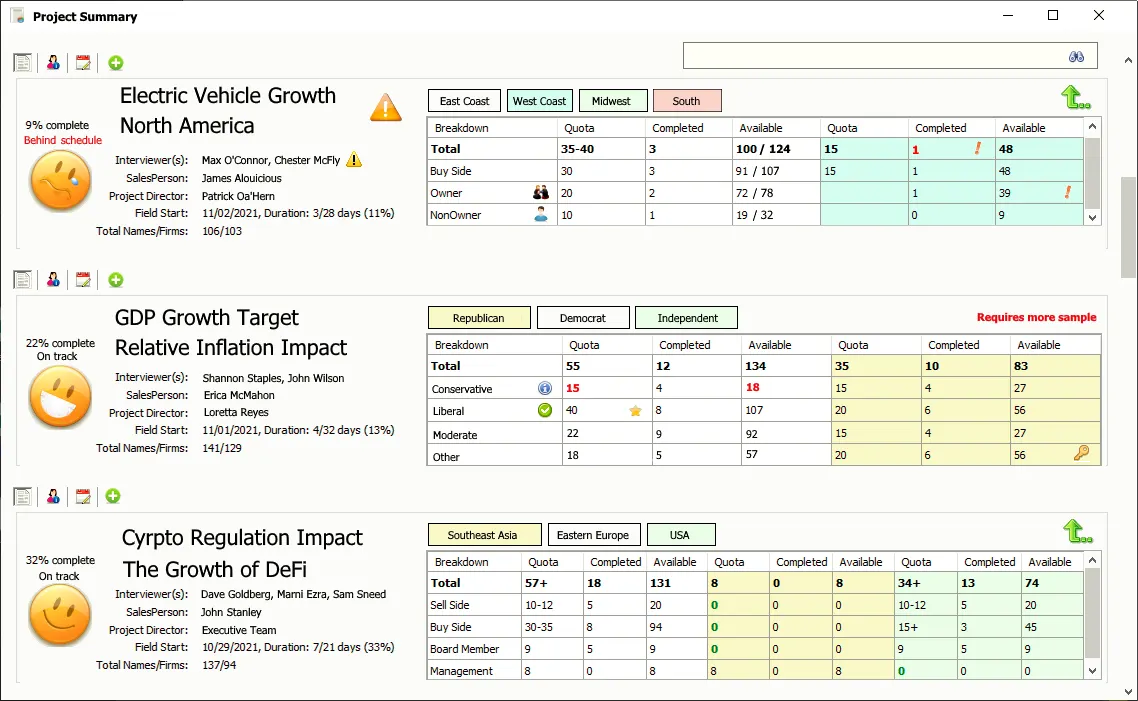
Task: Click scroll down arrow in Crypto Regulation table
Action: click(1092, 671)
